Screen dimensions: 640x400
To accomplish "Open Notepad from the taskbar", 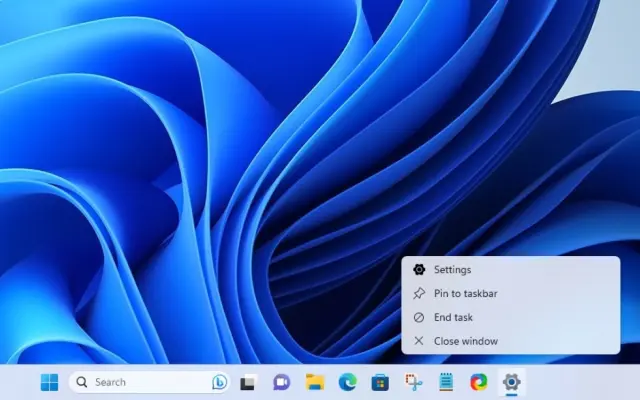I will (446, 382).
